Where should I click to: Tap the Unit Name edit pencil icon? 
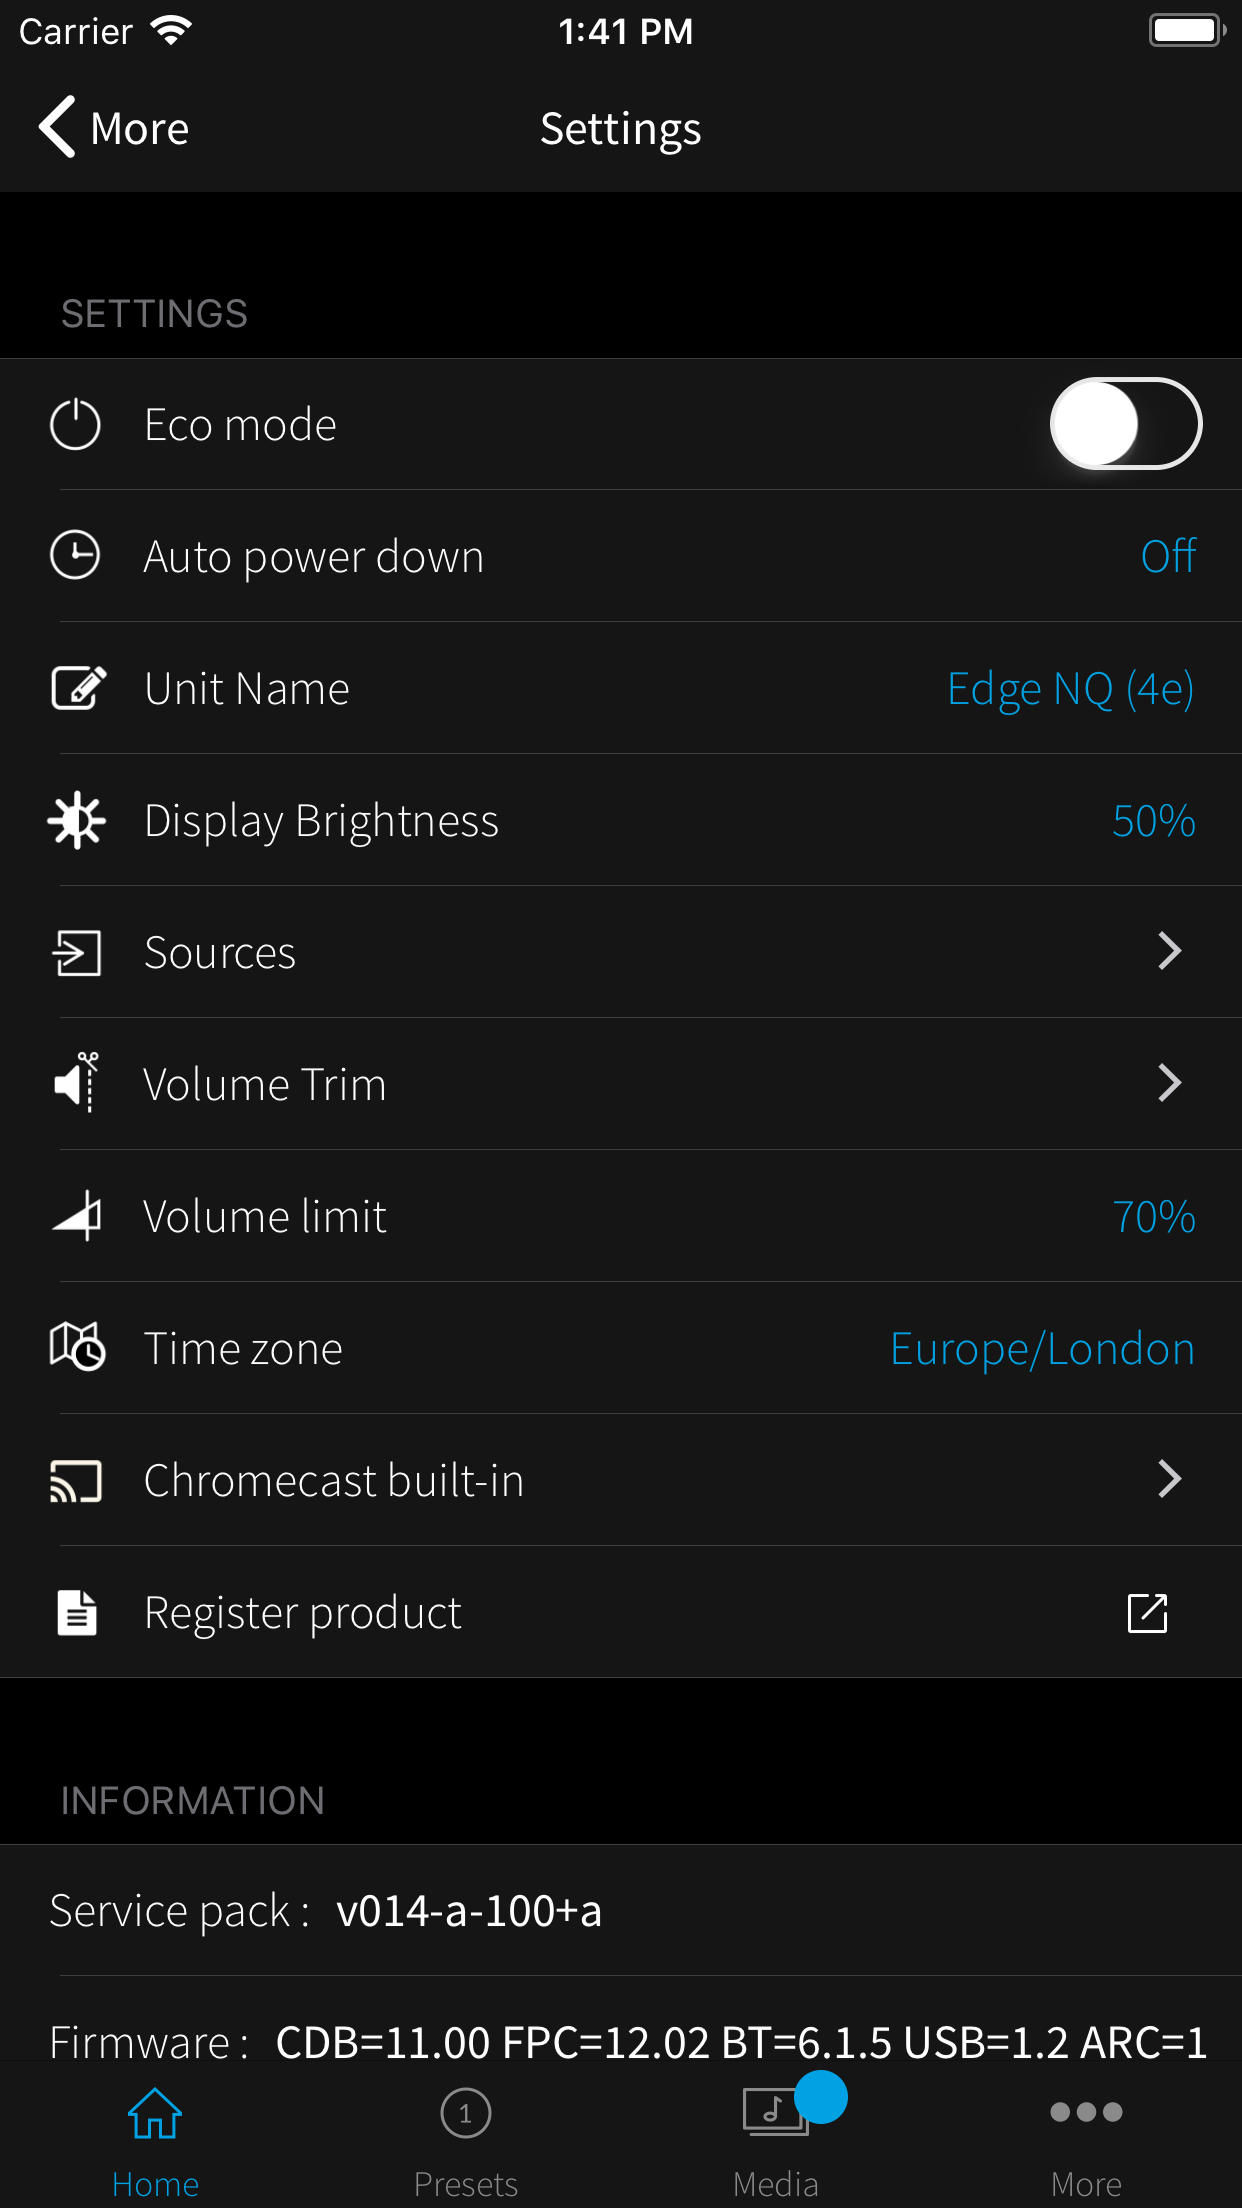point(78,688)
